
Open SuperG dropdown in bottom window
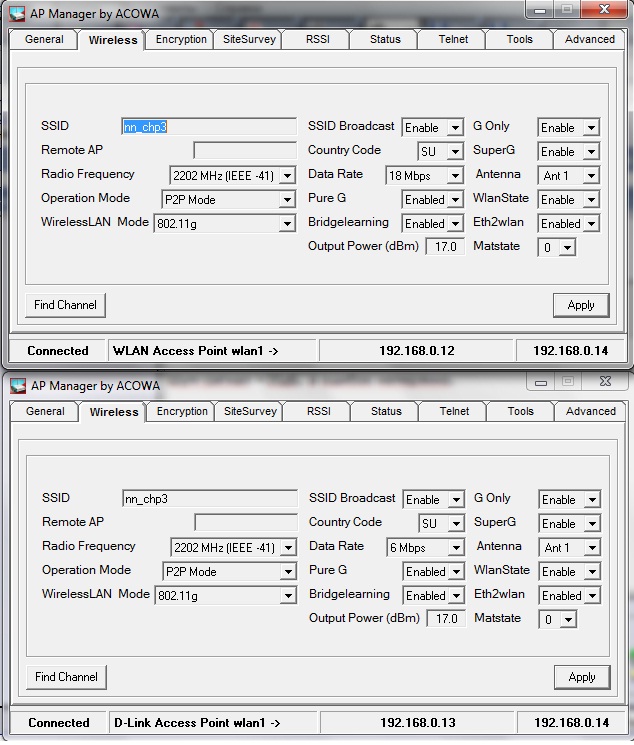pyautogui.click(x=570, y=523)
